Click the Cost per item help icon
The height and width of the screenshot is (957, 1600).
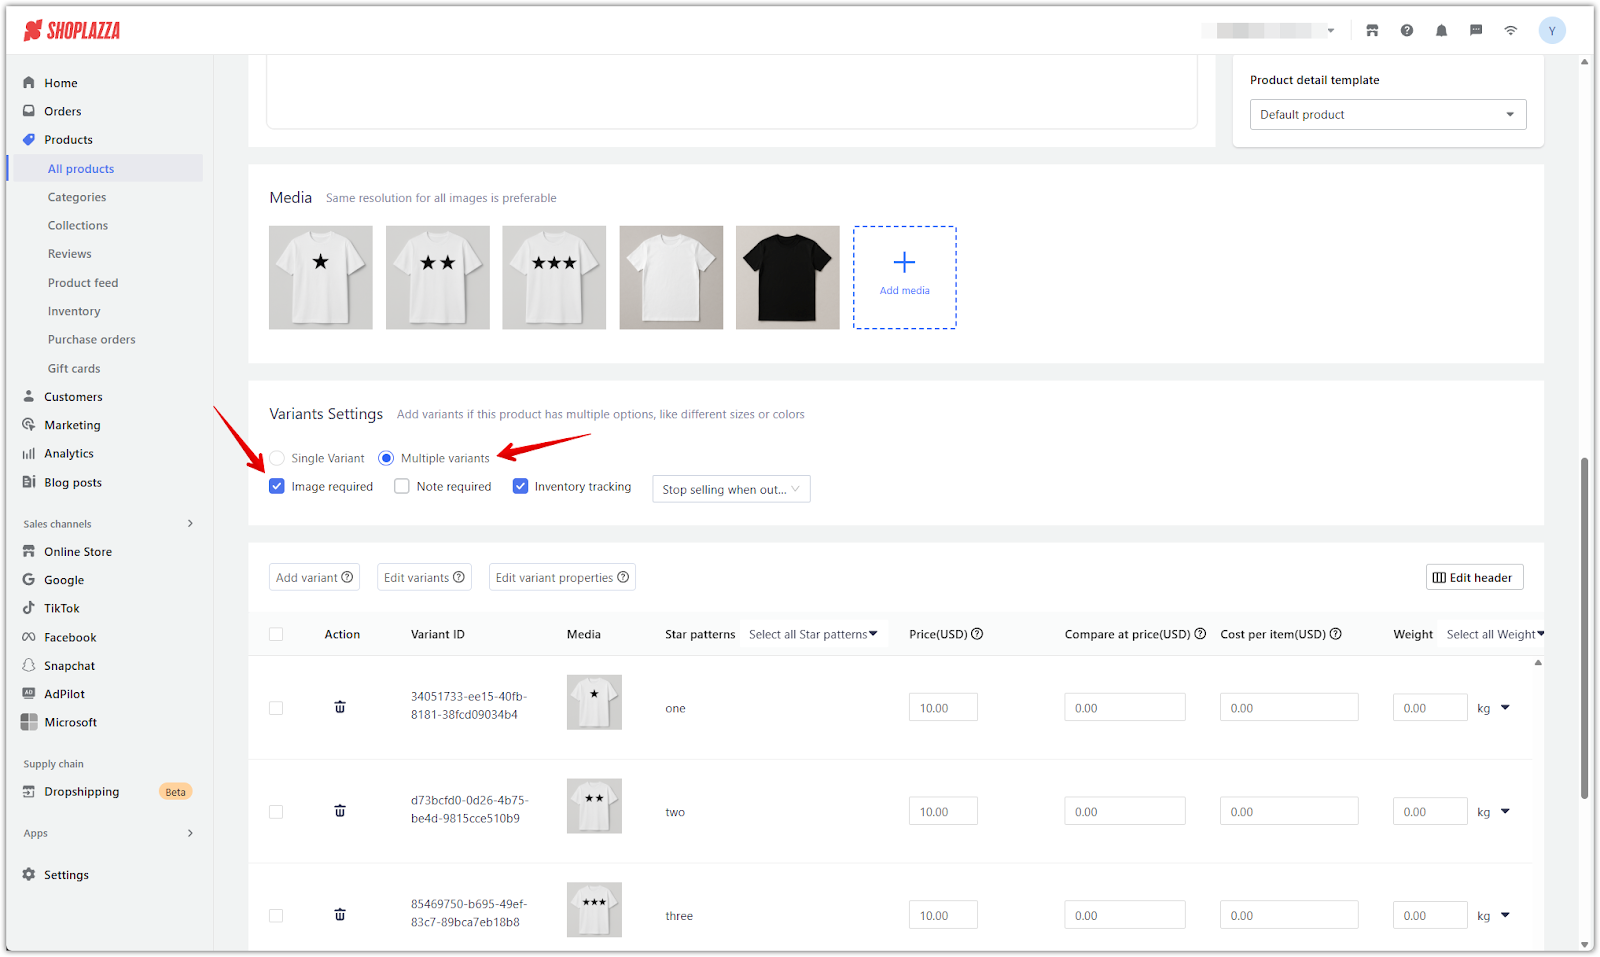coord(1336,634)
